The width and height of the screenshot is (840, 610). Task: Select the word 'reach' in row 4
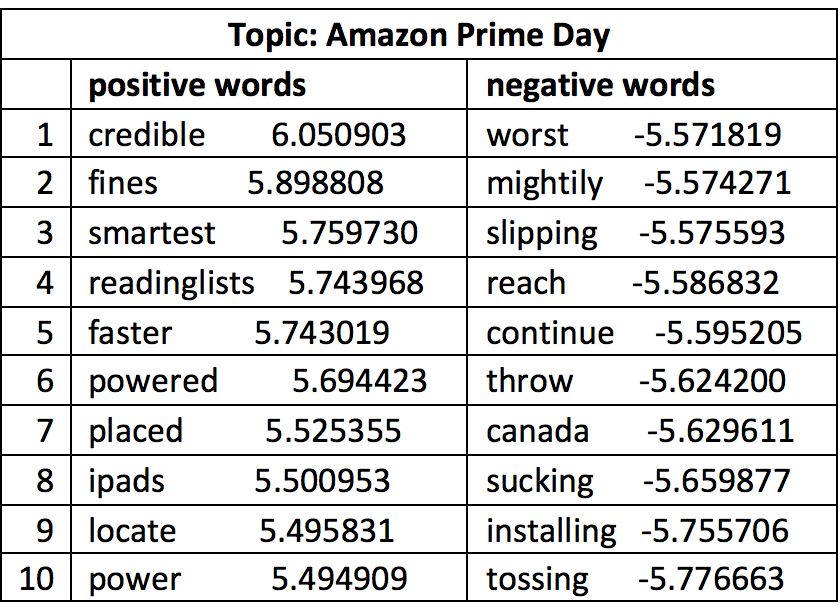526,282
